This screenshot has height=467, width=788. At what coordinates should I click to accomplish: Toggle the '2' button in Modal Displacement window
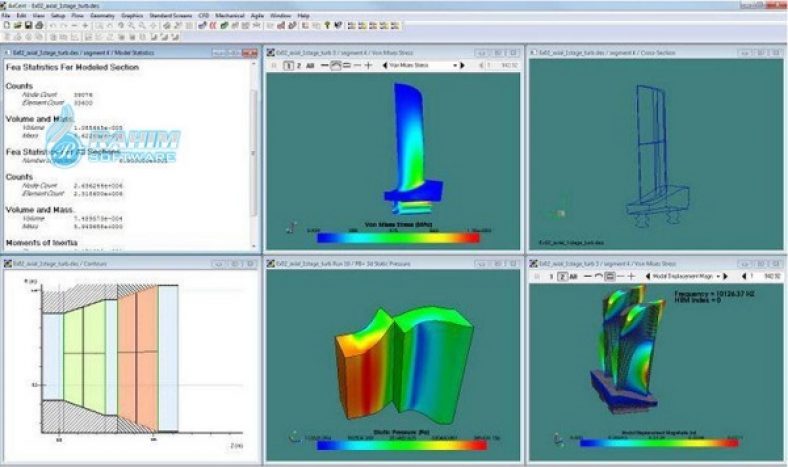click(x=563, y=276)
